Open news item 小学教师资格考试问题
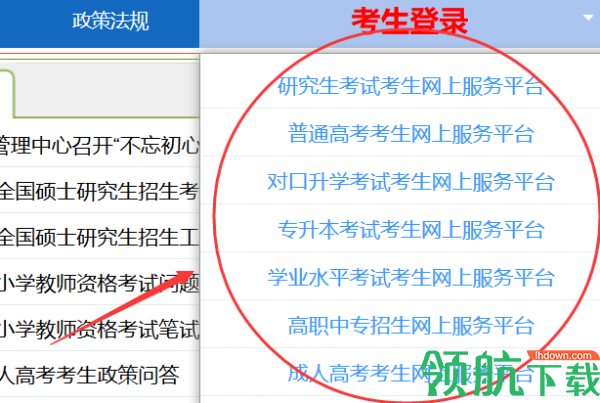This screenshot has width=600, height=403. tap(99, 283)
